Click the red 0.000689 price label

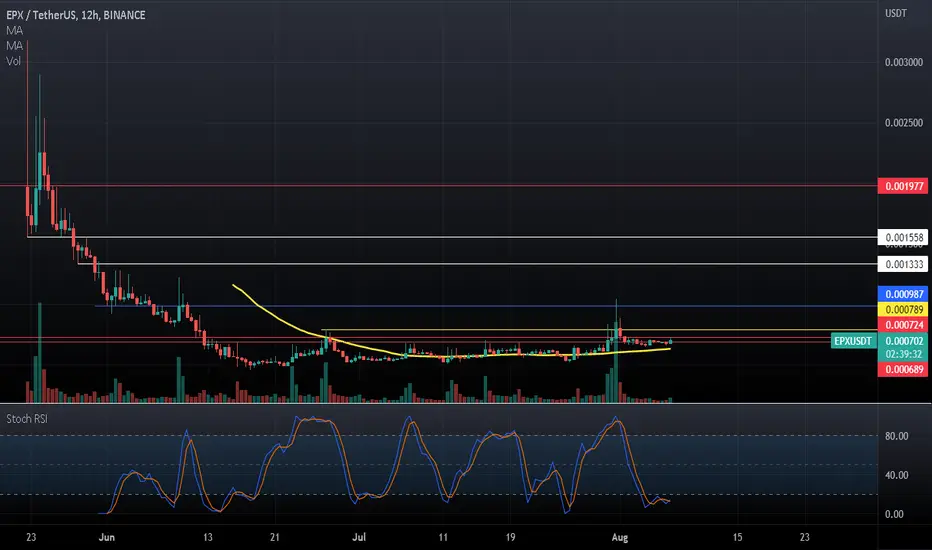click(902, 369)
